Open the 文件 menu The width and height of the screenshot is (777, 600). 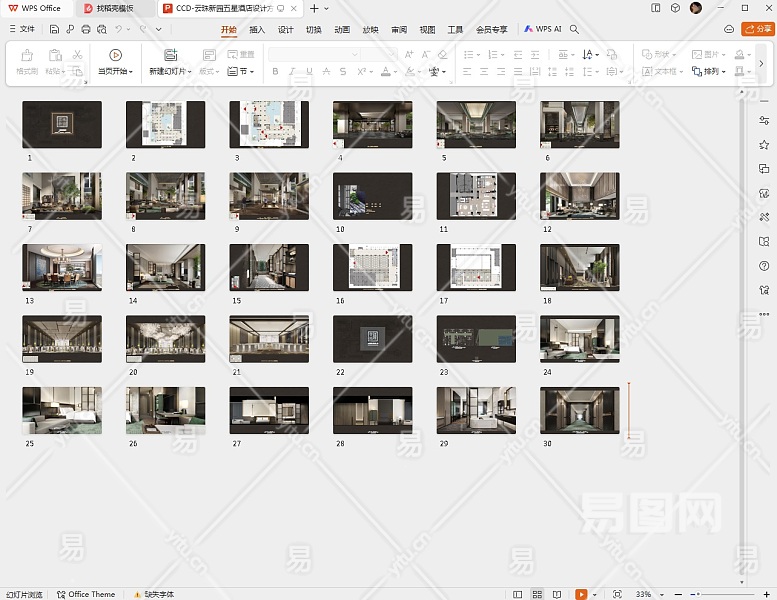click(21, 30)
